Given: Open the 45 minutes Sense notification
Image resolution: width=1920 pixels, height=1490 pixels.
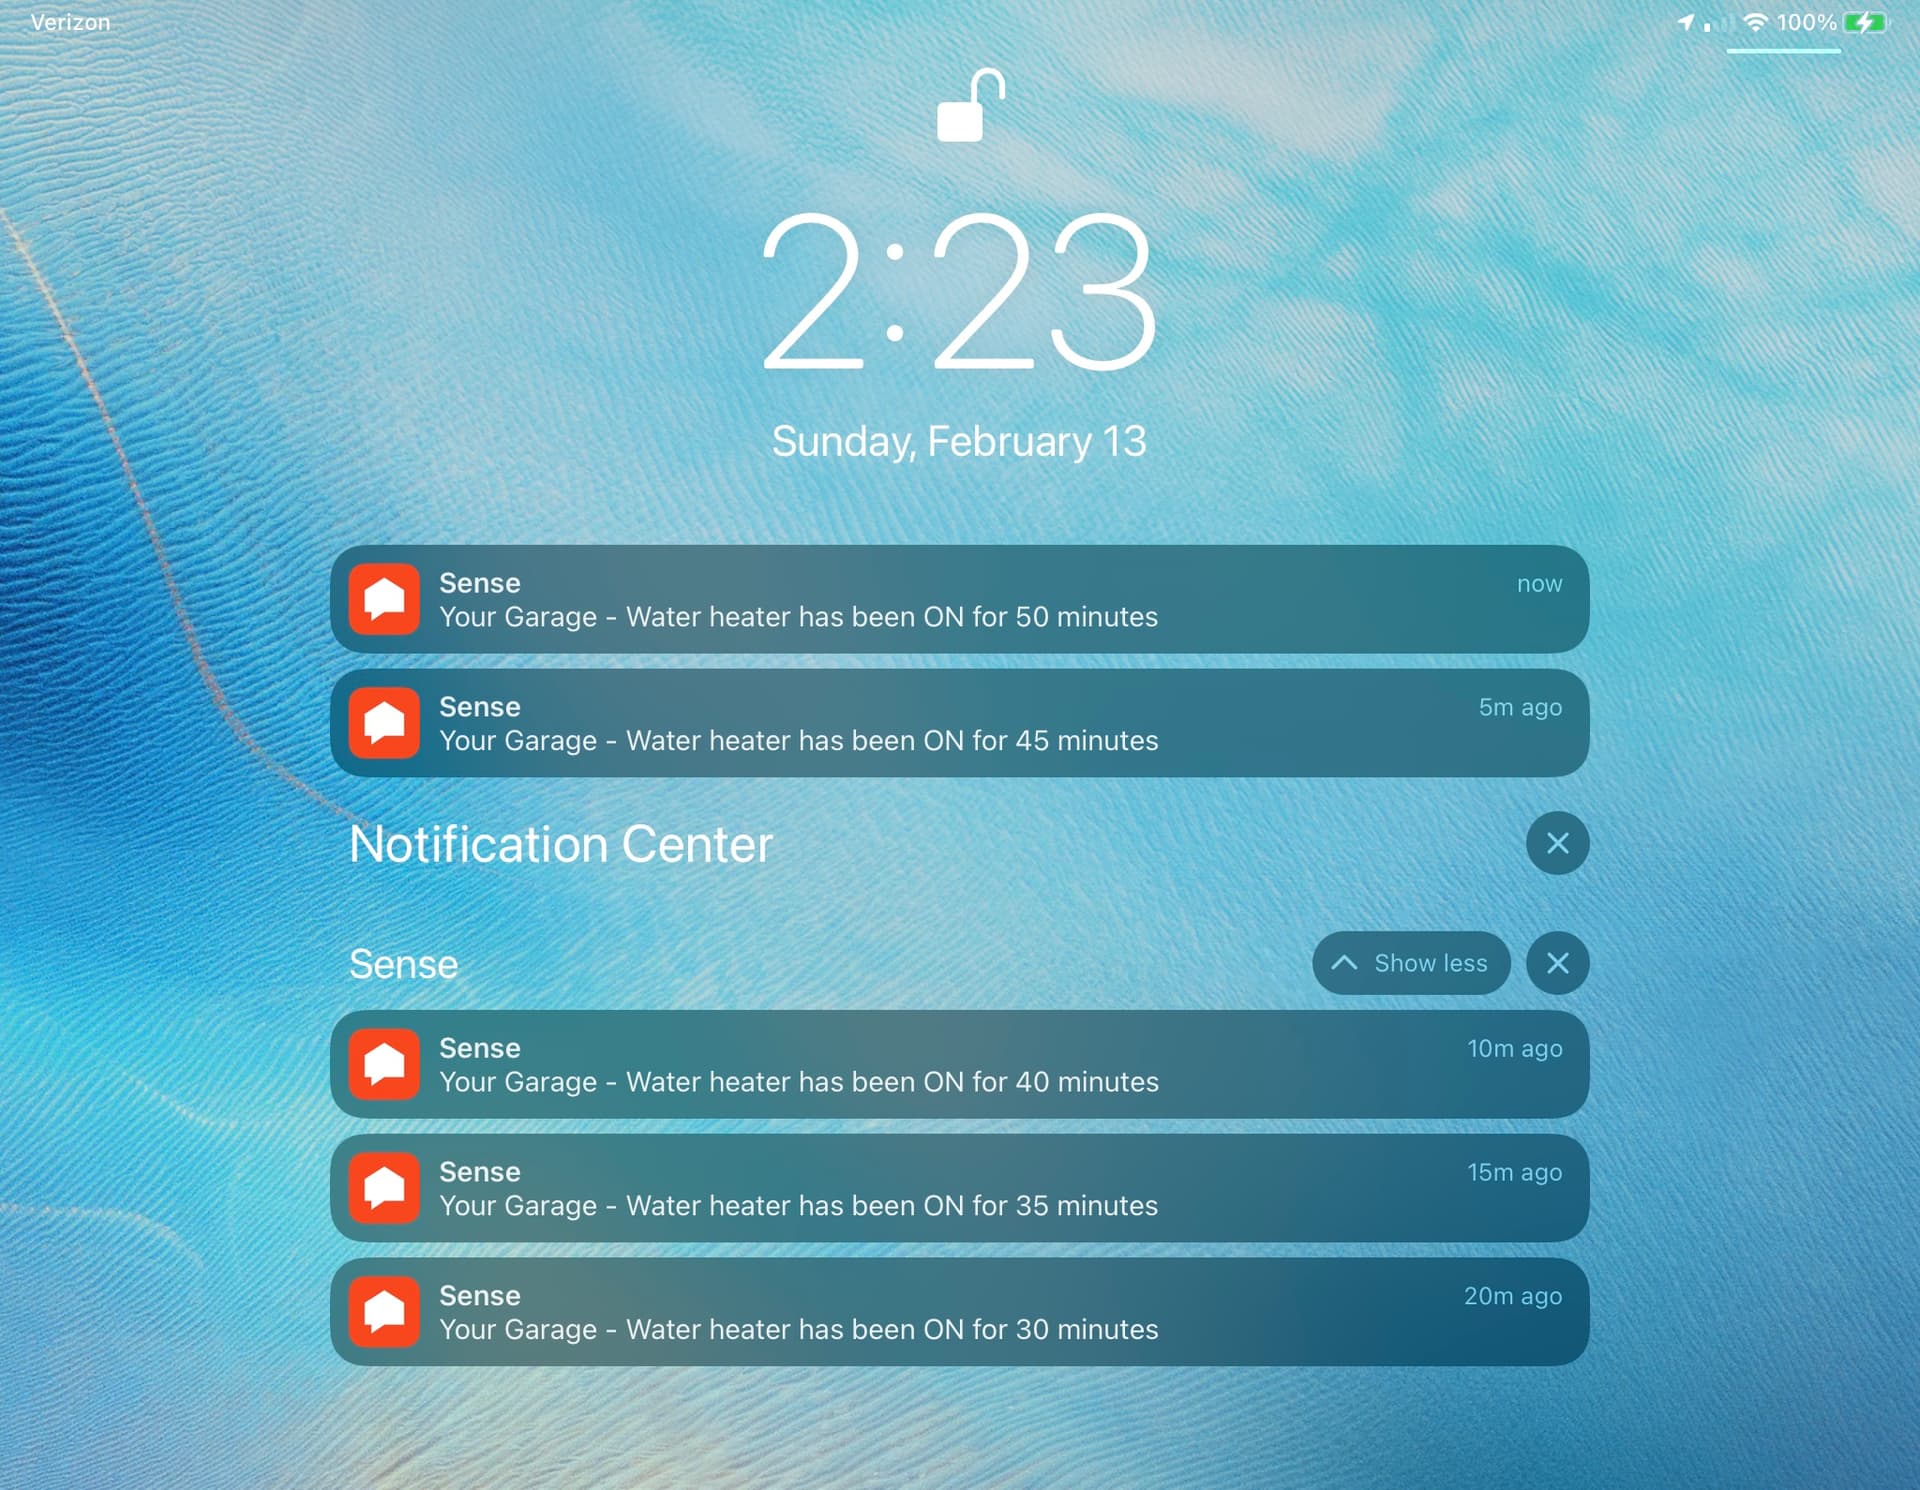Looking at the screenshot, I should click(959, 723).
